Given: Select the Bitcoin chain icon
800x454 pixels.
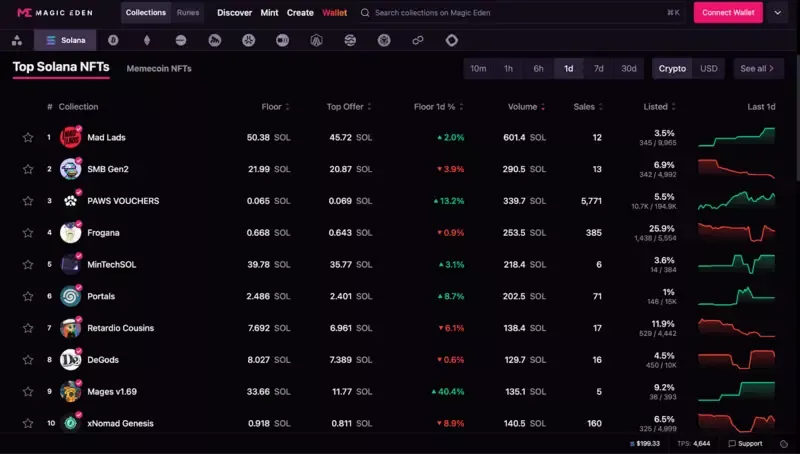Looking at the screenshot, I should point(113,40).
